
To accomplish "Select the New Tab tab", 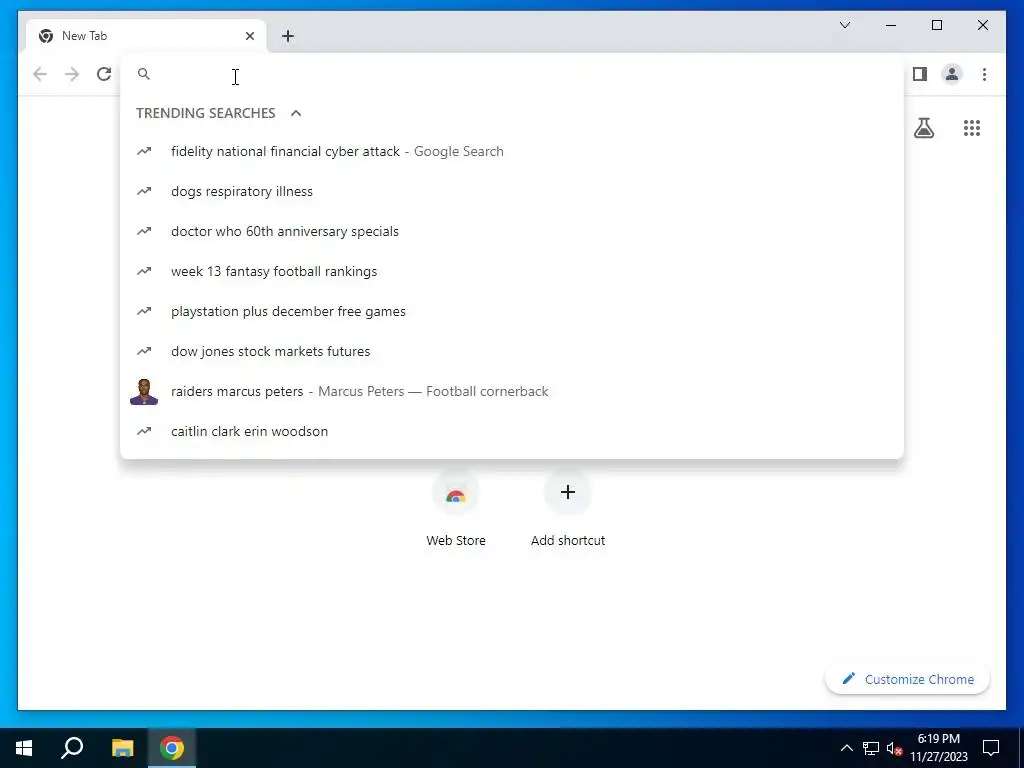I will click(146, 36).
